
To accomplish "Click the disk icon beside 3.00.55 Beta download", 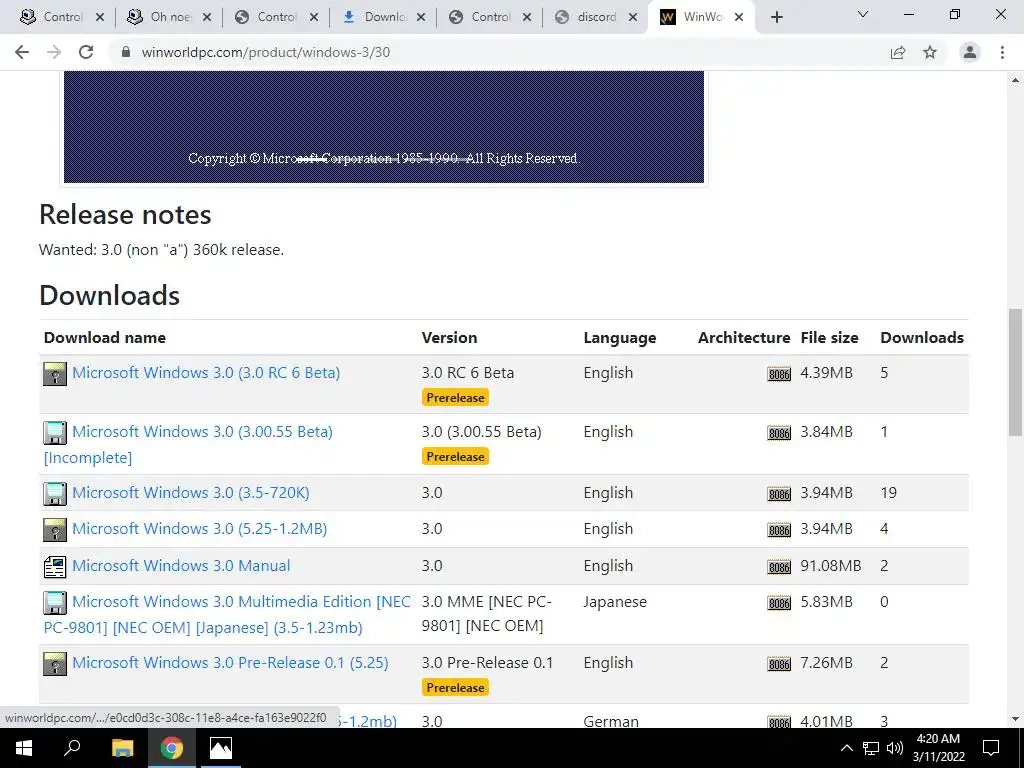I will pos(55,433).
